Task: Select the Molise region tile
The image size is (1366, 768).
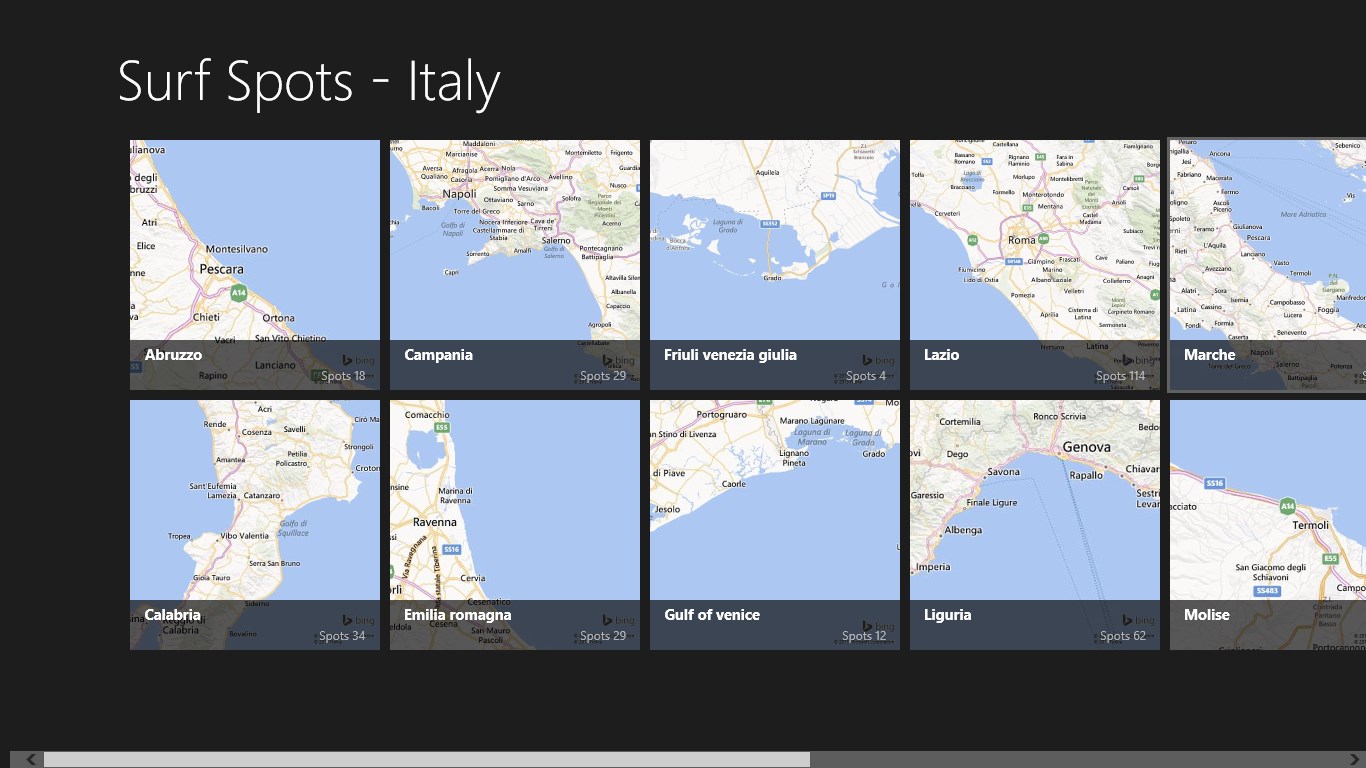Action: [1267, 525]
